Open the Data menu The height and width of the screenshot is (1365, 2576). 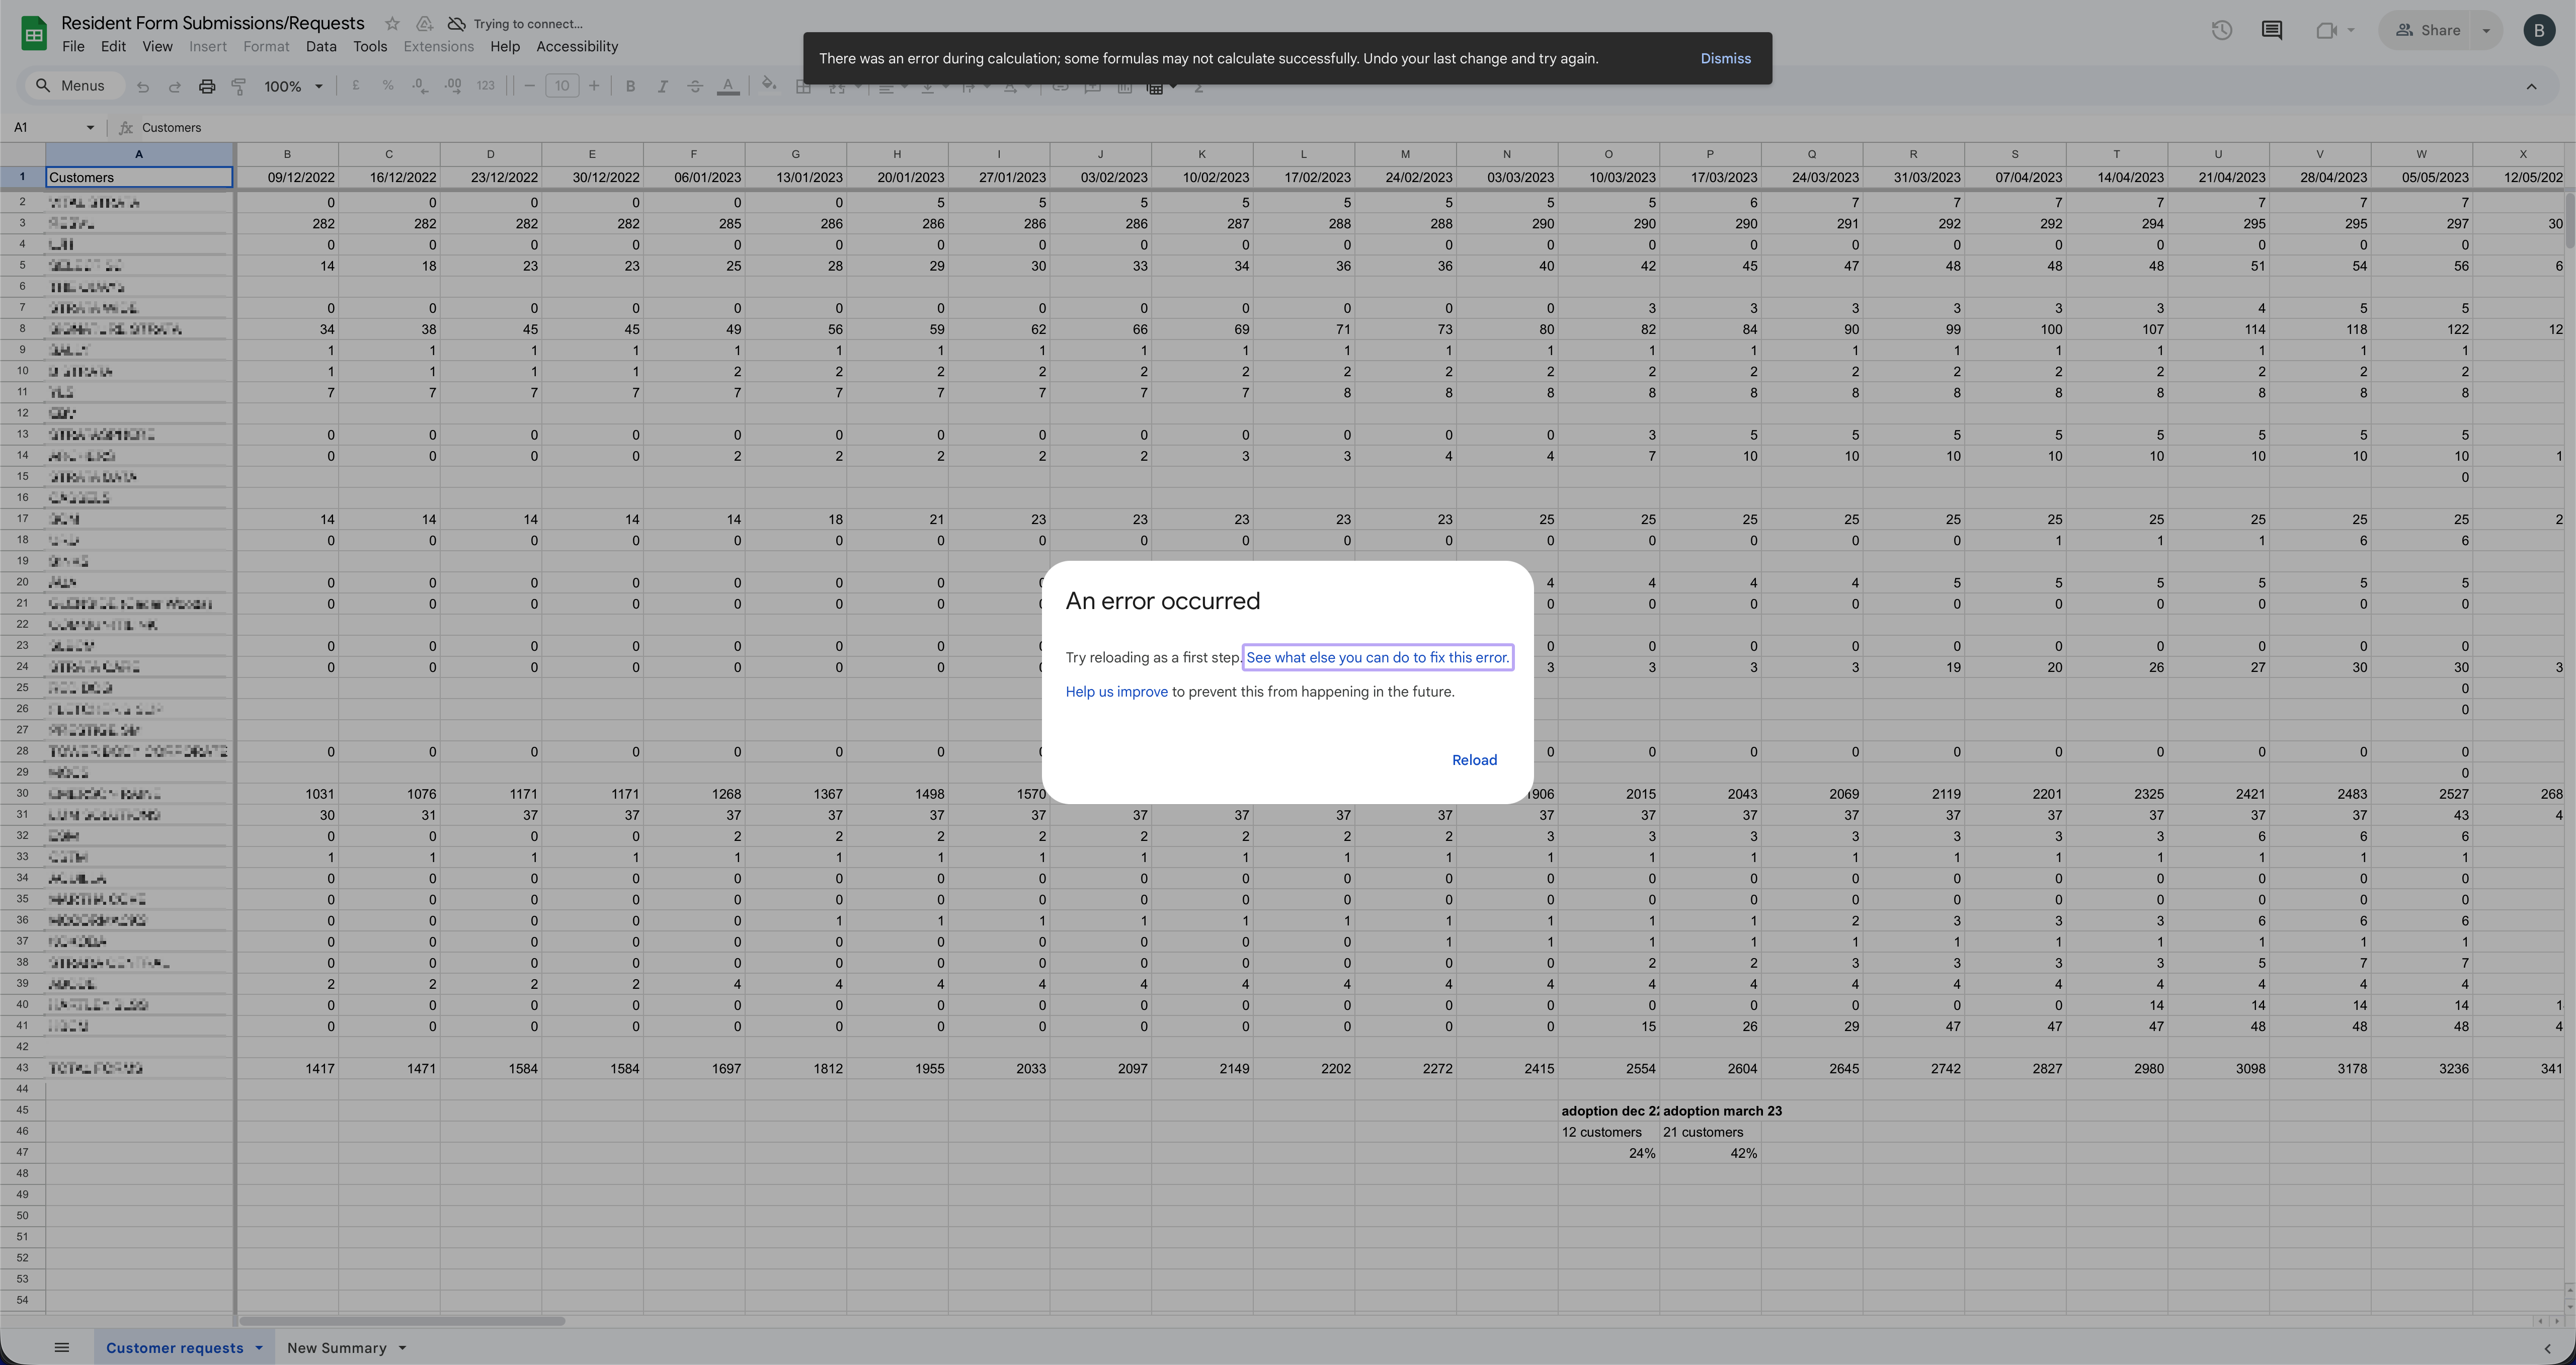point(320,47)
